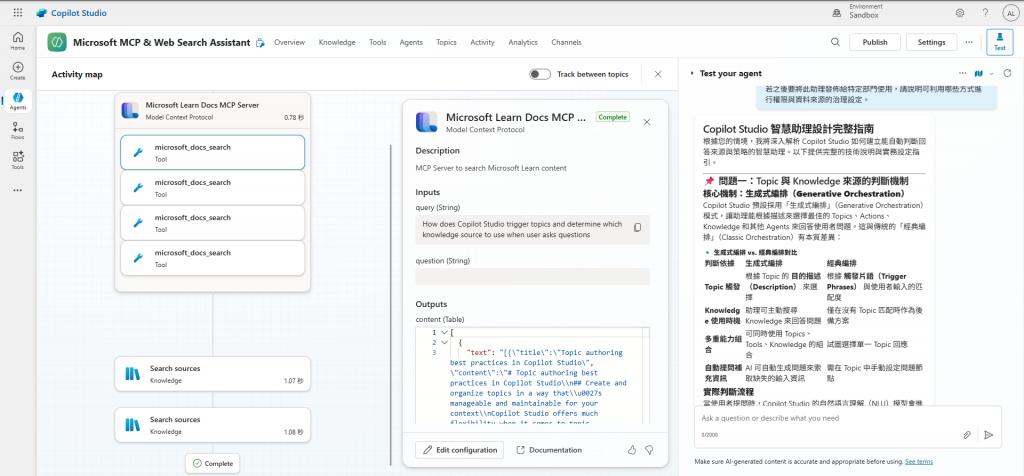Click the green agent icon
Image resolution: width=1024 pixels, height=476 pixels.
click(x=57, y=42)
